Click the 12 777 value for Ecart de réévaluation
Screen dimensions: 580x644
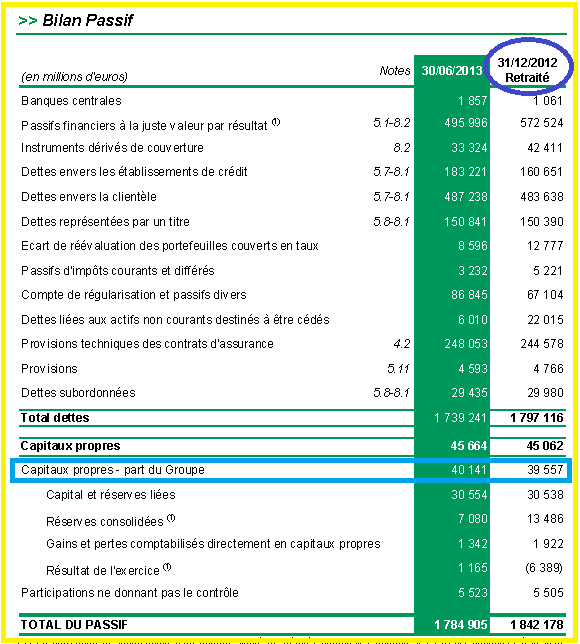[545, 246]
